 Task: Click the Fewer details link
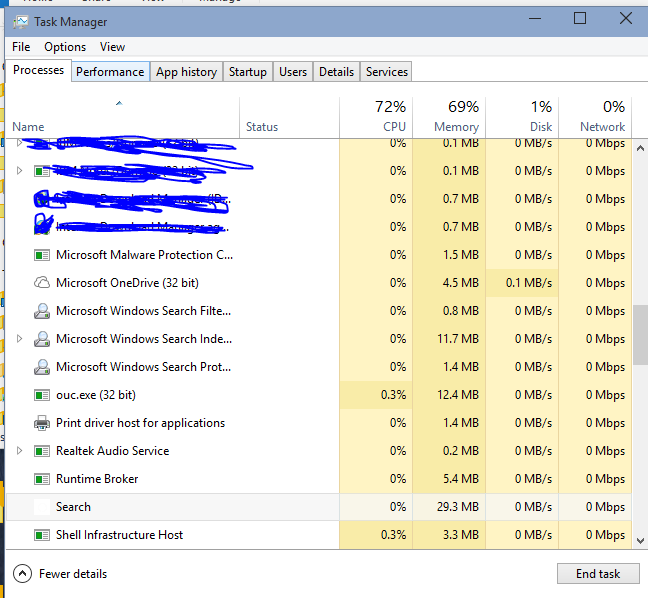[73, 574]
